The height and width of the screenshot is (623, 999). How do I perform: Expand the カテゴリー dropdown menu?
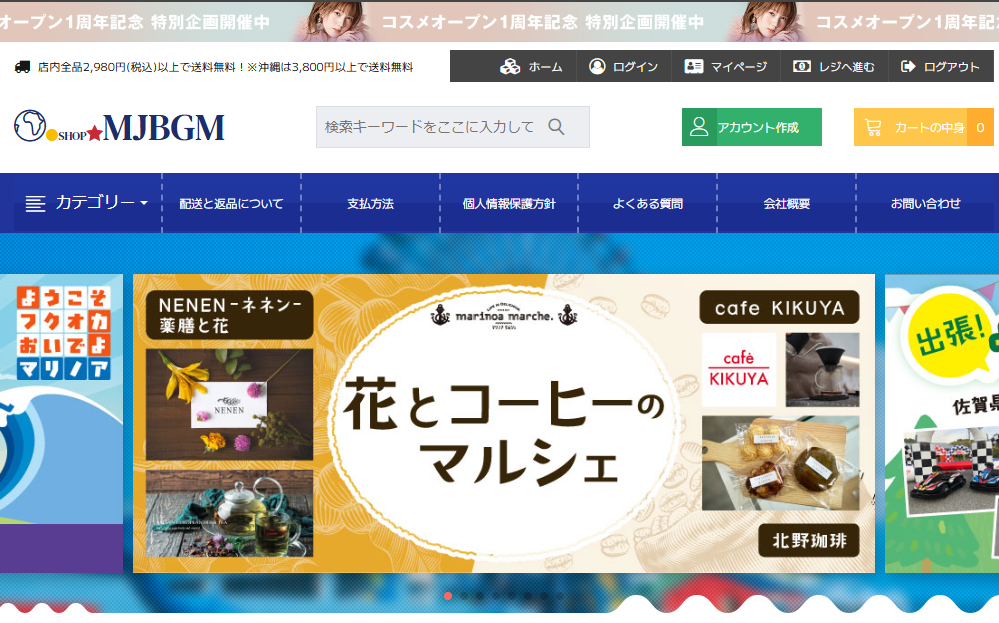pyautogui.click(x=87, y=203)
